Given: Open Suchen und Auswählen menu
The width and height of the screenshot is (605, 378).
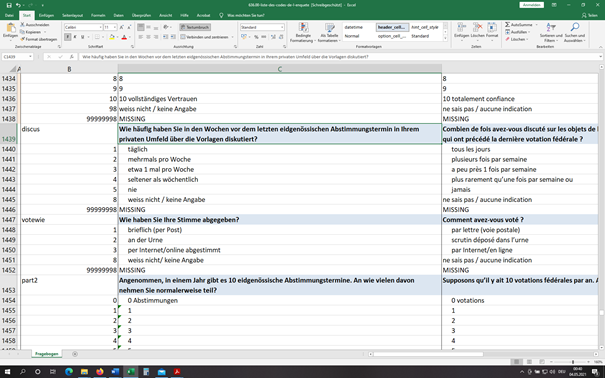Looking at the screenshot, I should pyautogui.click(x=575, y=32).
